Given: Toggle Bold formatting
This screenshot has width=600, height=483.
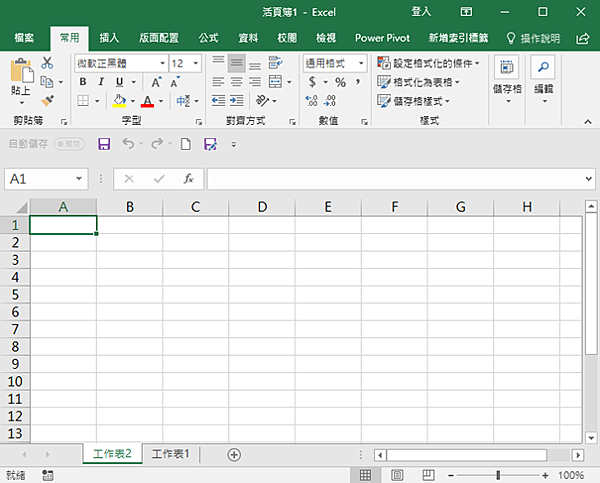Looking at the screenshot, I should coord(83,82).
